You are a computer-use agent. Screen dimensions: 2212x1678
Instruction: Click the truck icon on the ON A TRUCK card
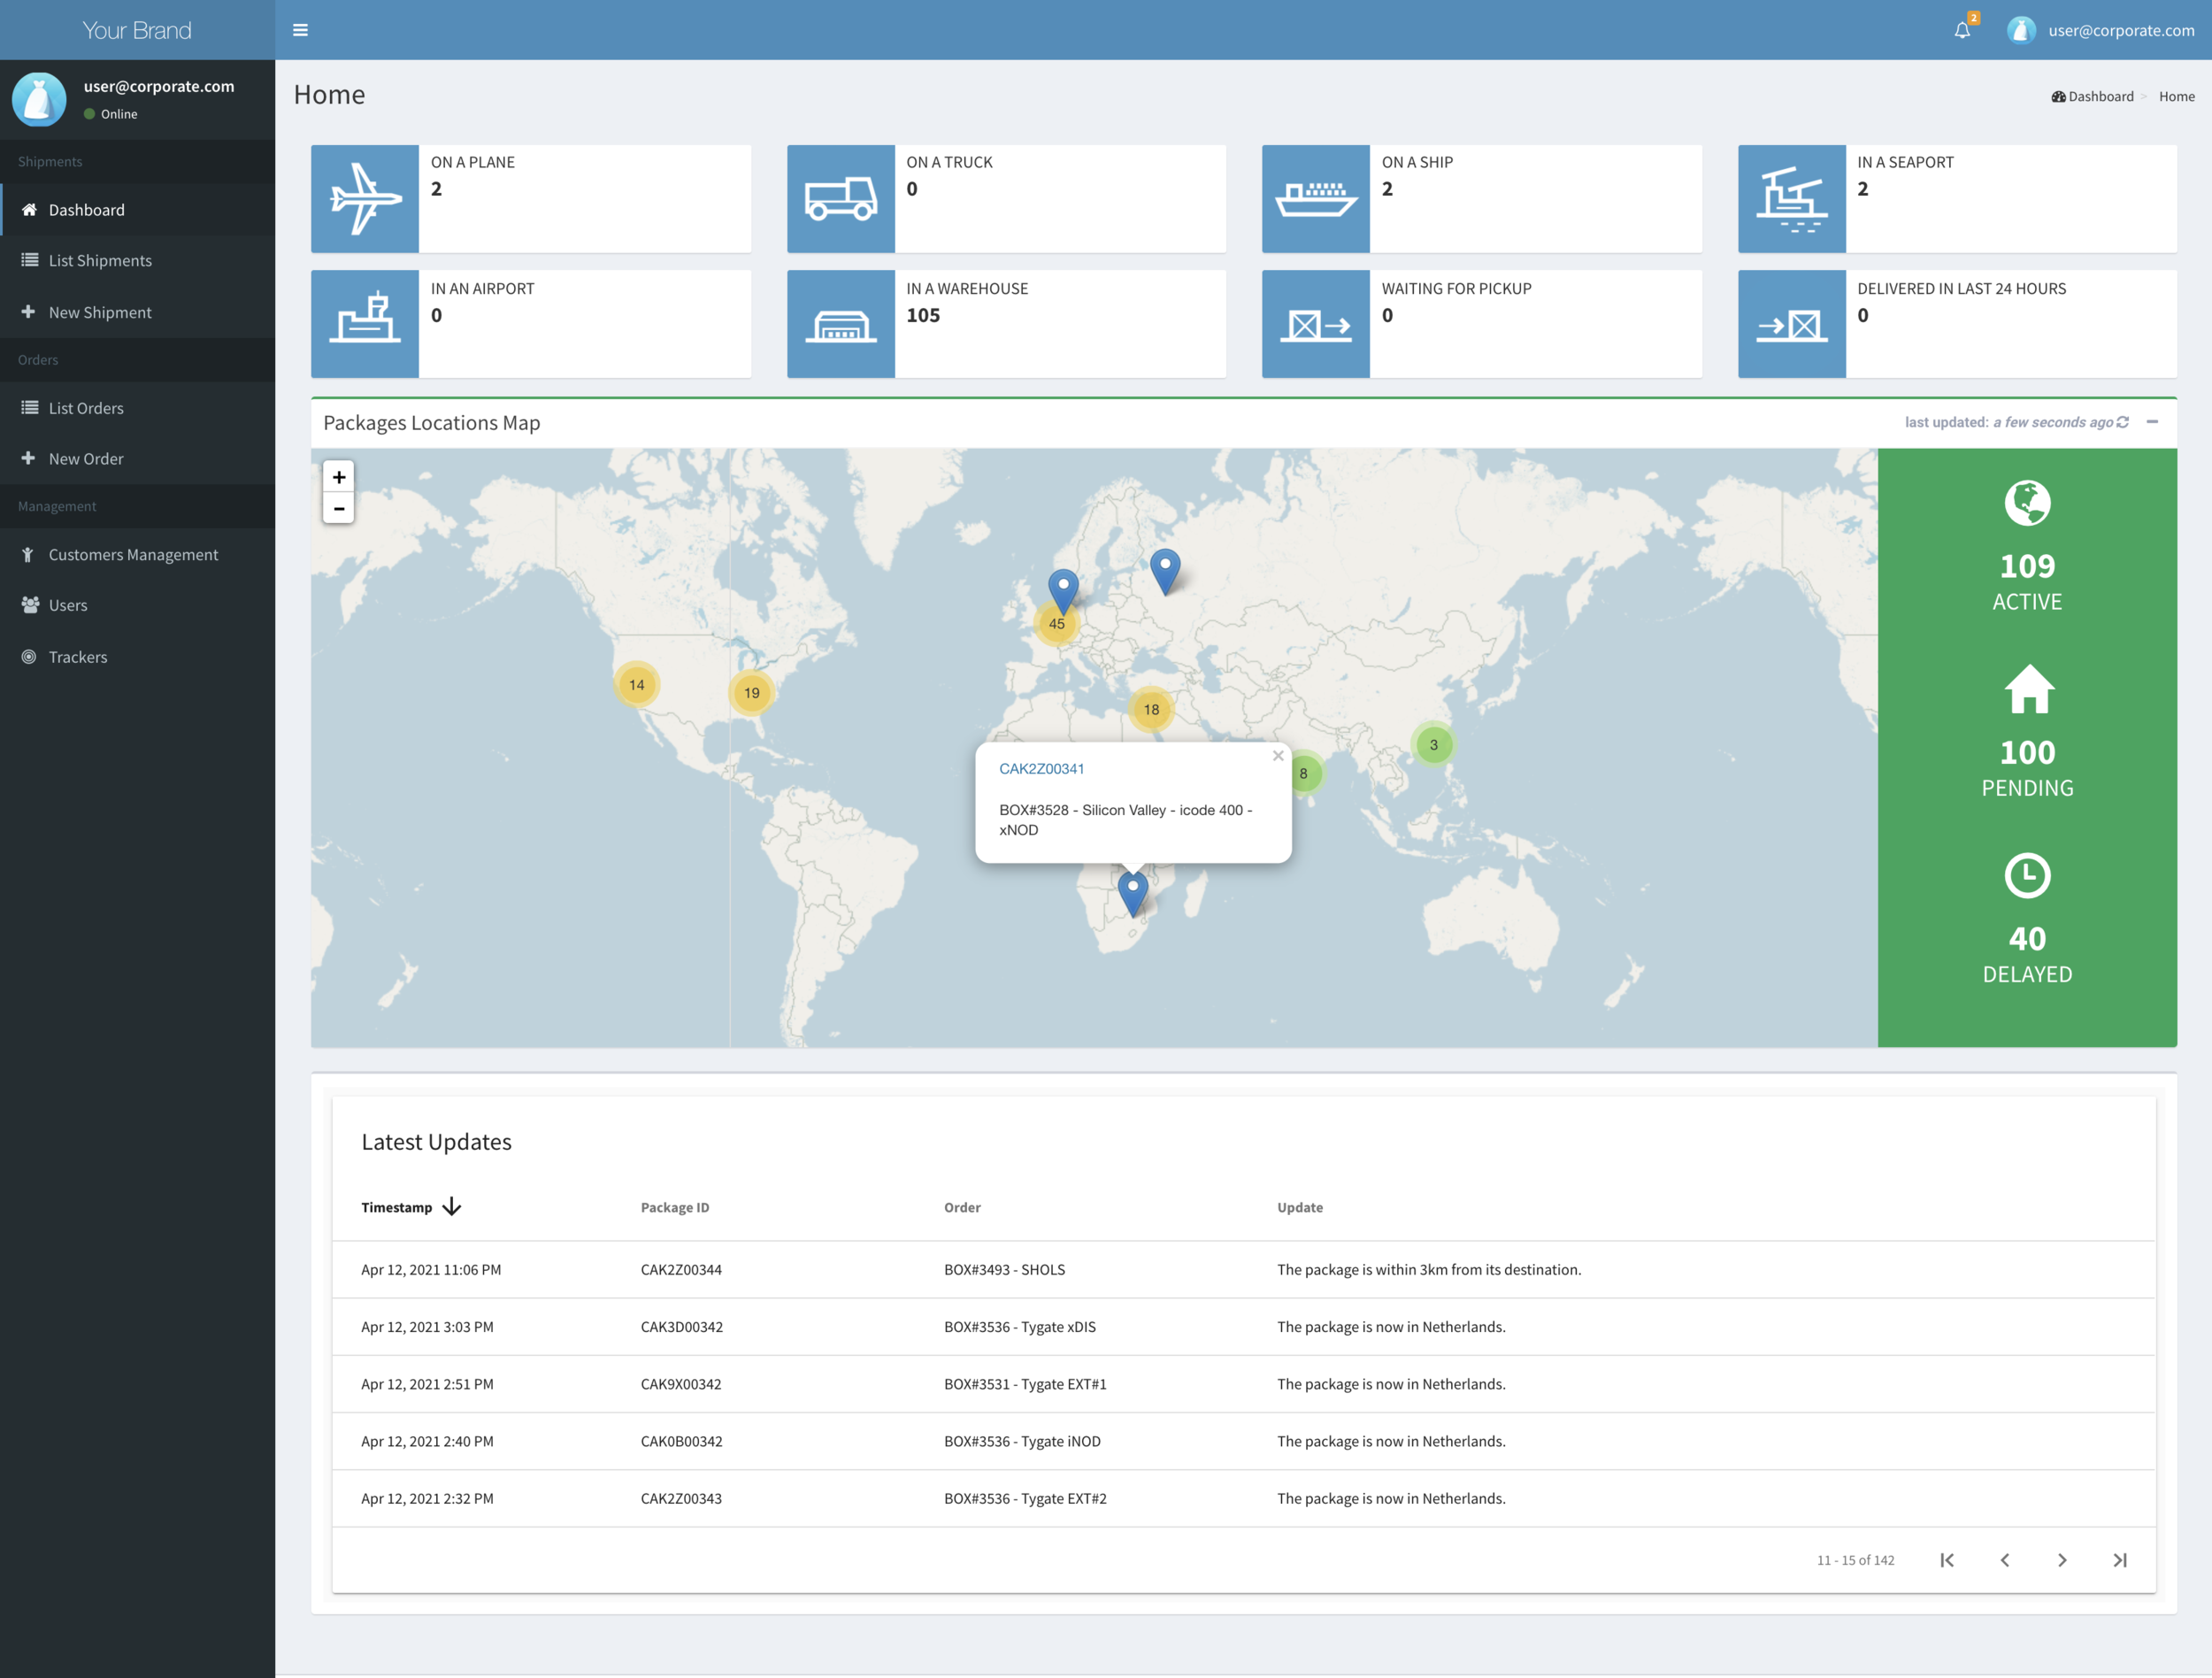[x=841, y=197]
